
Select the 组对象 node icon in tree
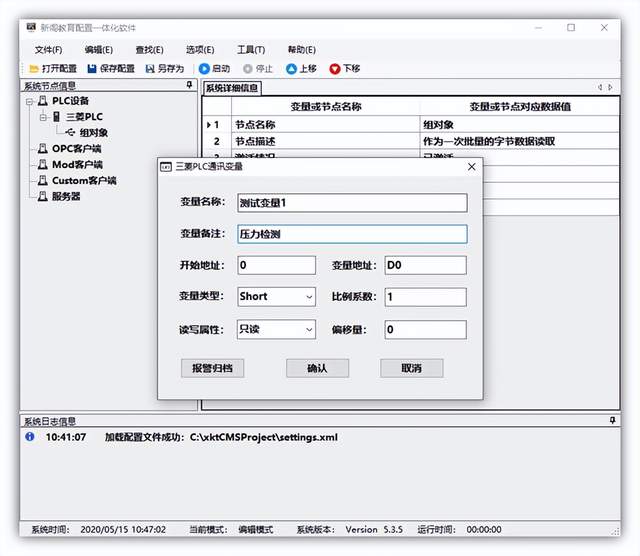[70, 132]
